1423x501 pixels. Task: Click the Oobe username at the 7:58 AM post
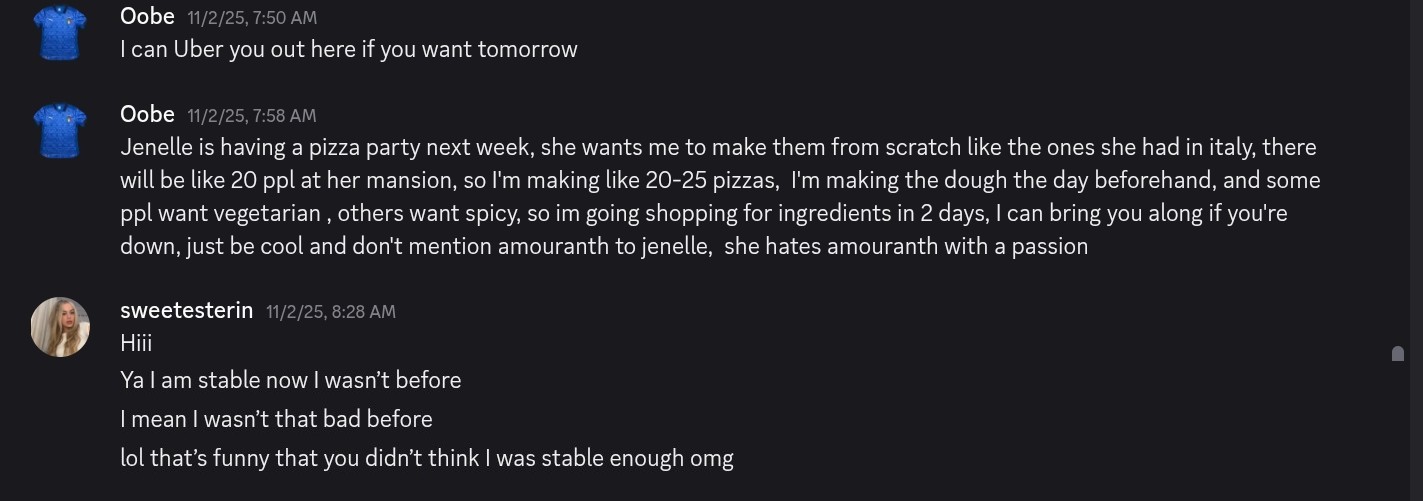(147, 114)
